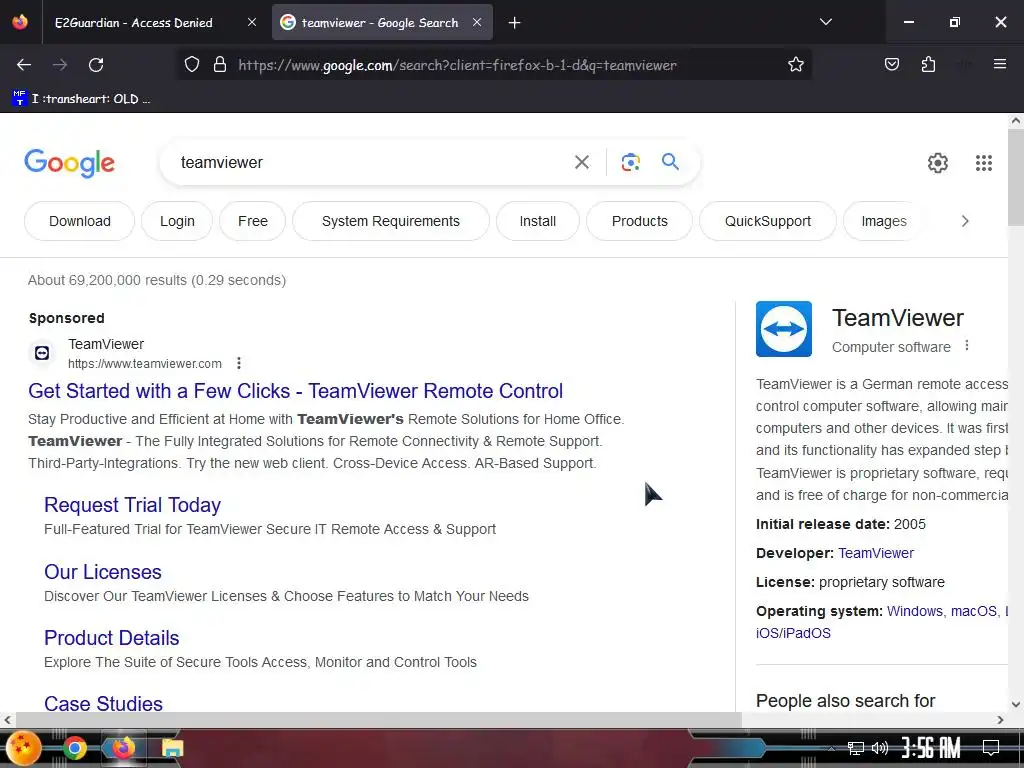Open Product Details sitelink
1024x768 pixels.
click(112, 638)
